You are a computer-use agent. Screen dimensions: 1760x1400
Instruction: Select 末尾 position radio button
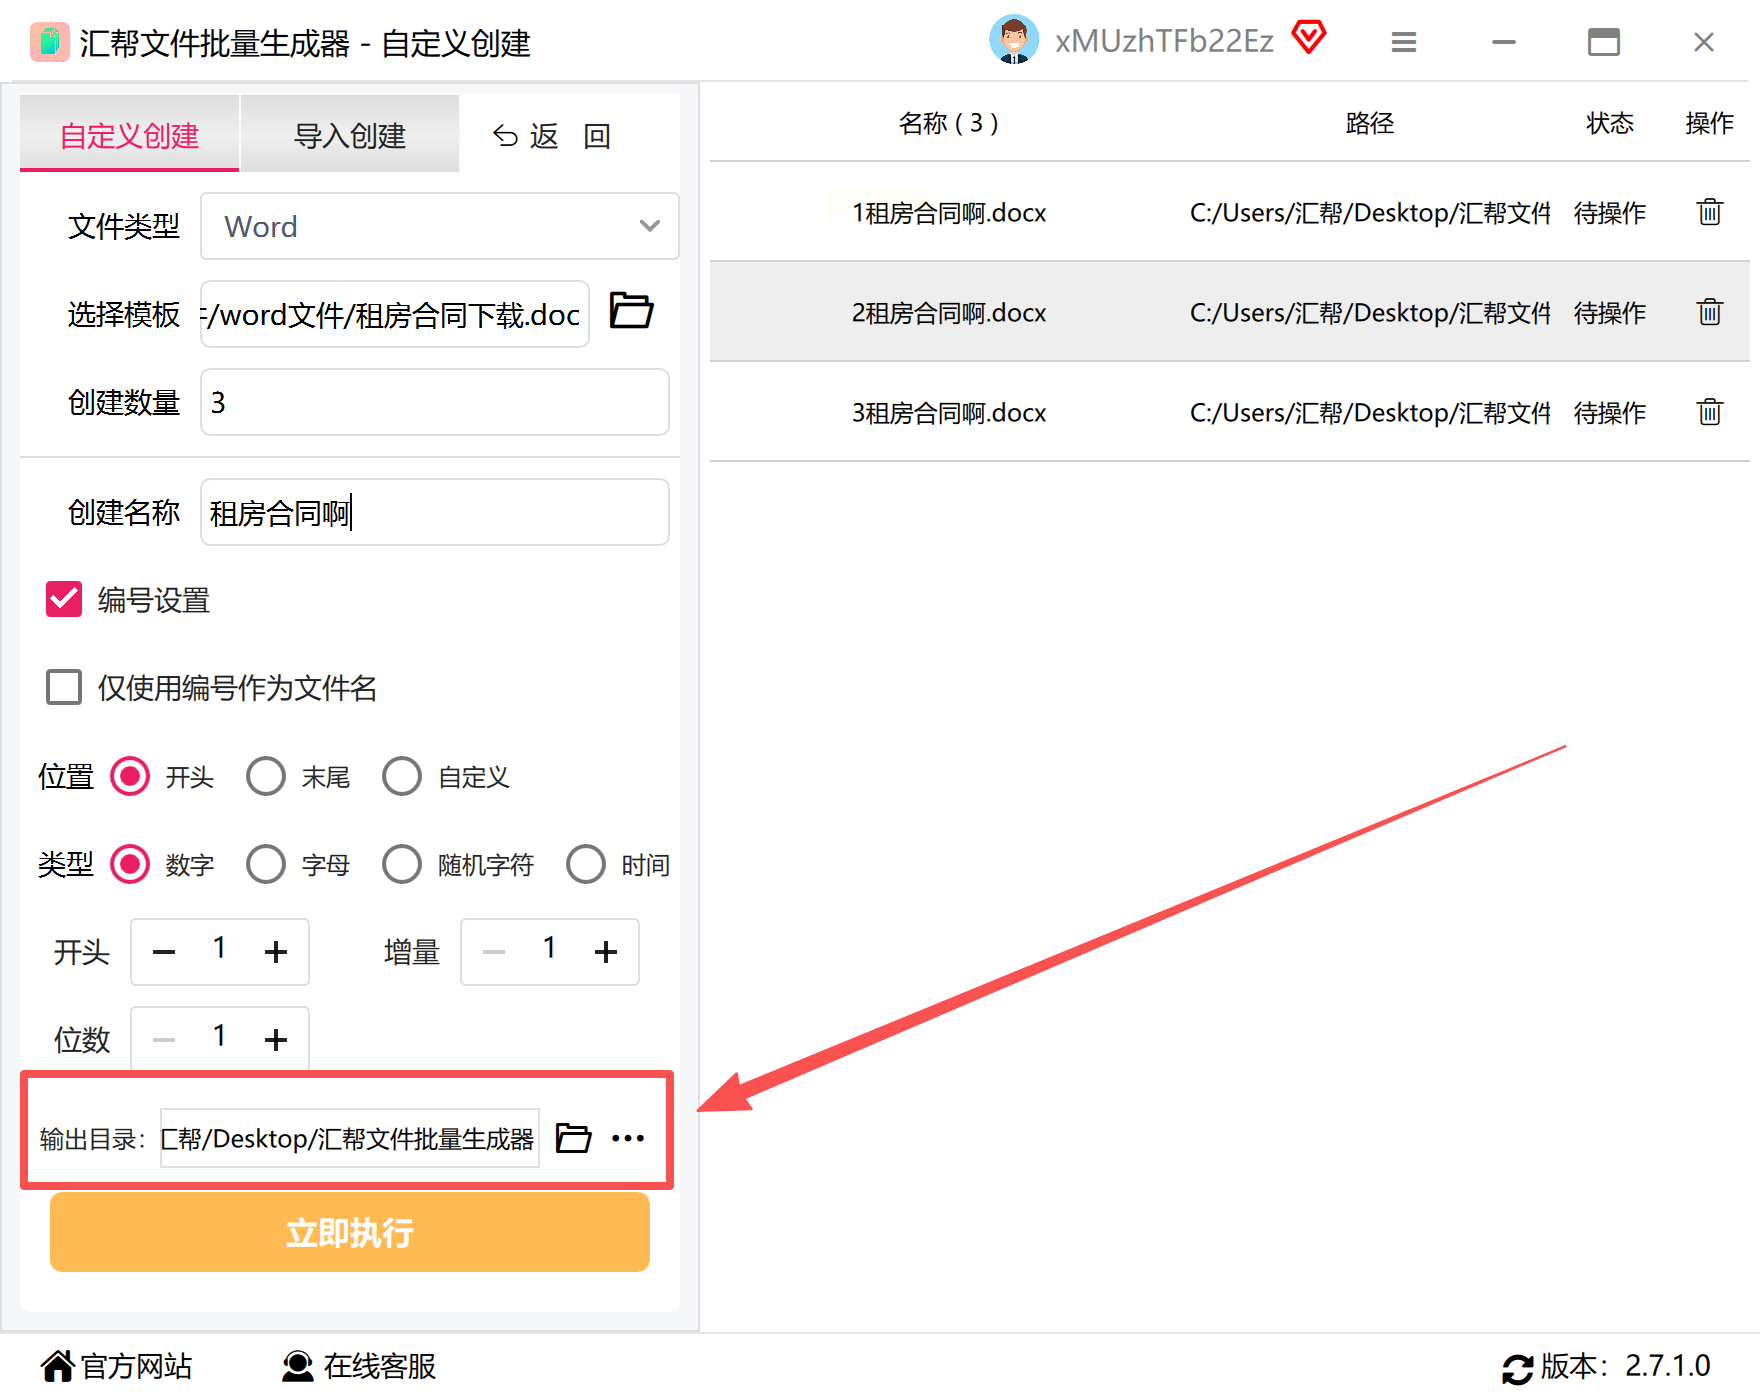[266, 776]
